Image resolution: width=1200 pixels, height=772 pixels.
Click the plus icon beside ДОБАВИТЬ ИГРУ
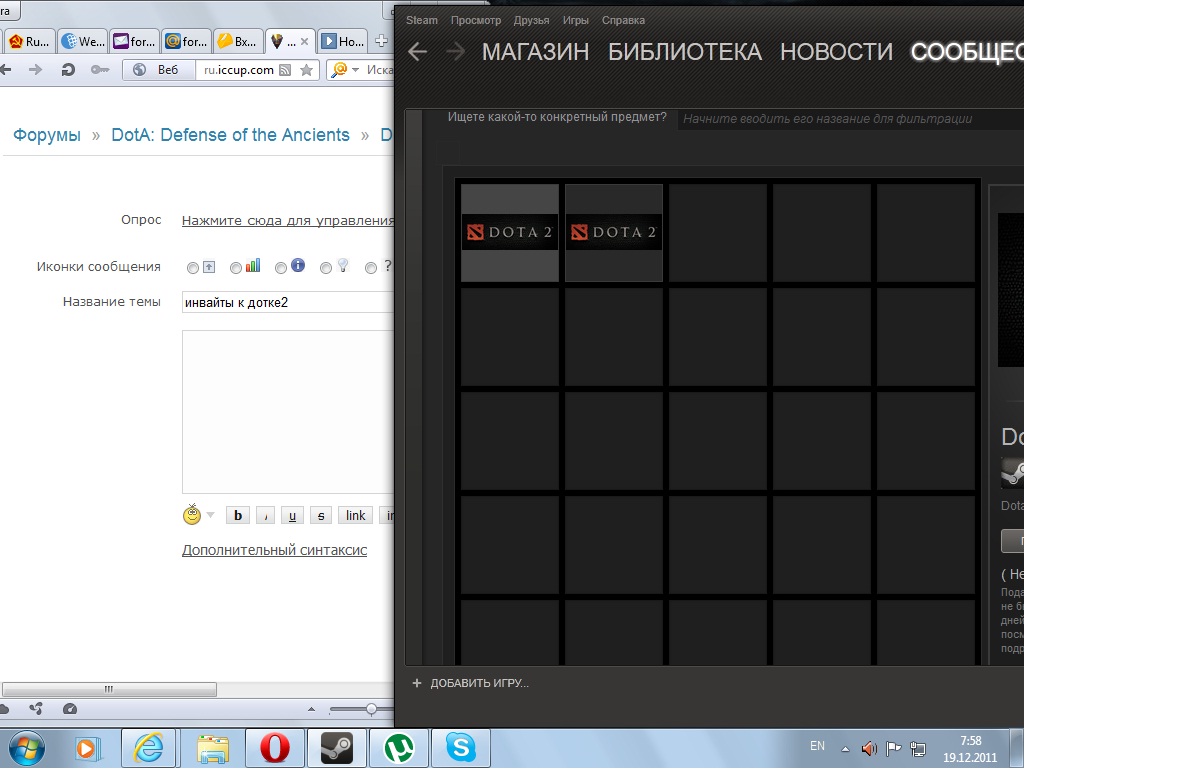click(417, 683)
